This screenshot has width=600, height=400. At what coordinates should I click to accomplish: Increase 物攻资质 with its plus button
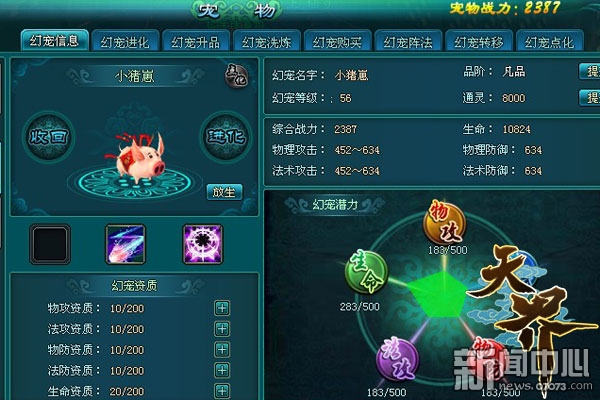pyautogui.click(x=222, y=308)
